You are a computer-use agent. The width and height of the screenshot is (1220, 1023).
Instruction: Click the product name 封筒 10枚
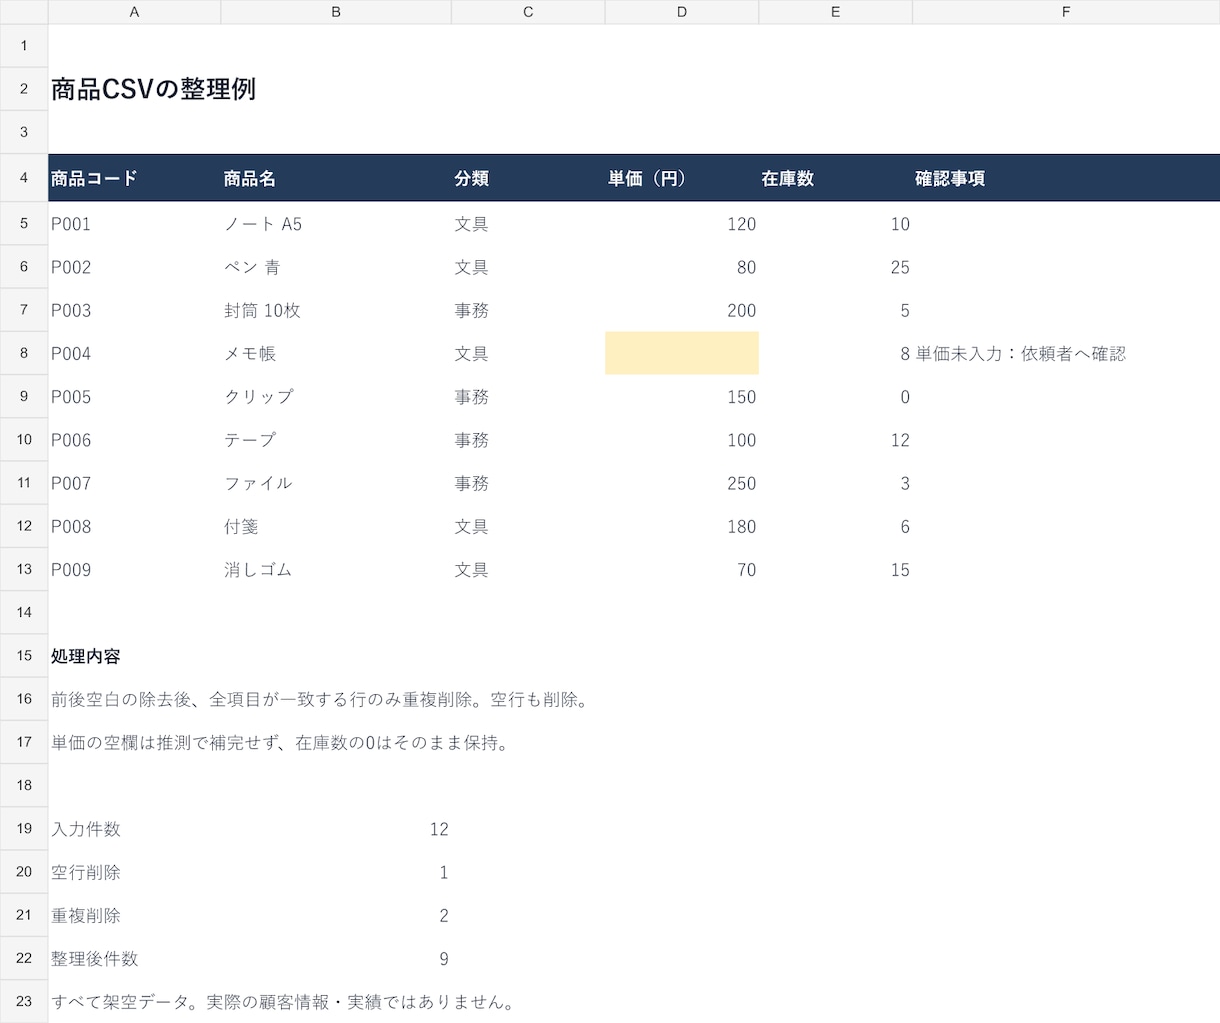[x=262, y=310]
